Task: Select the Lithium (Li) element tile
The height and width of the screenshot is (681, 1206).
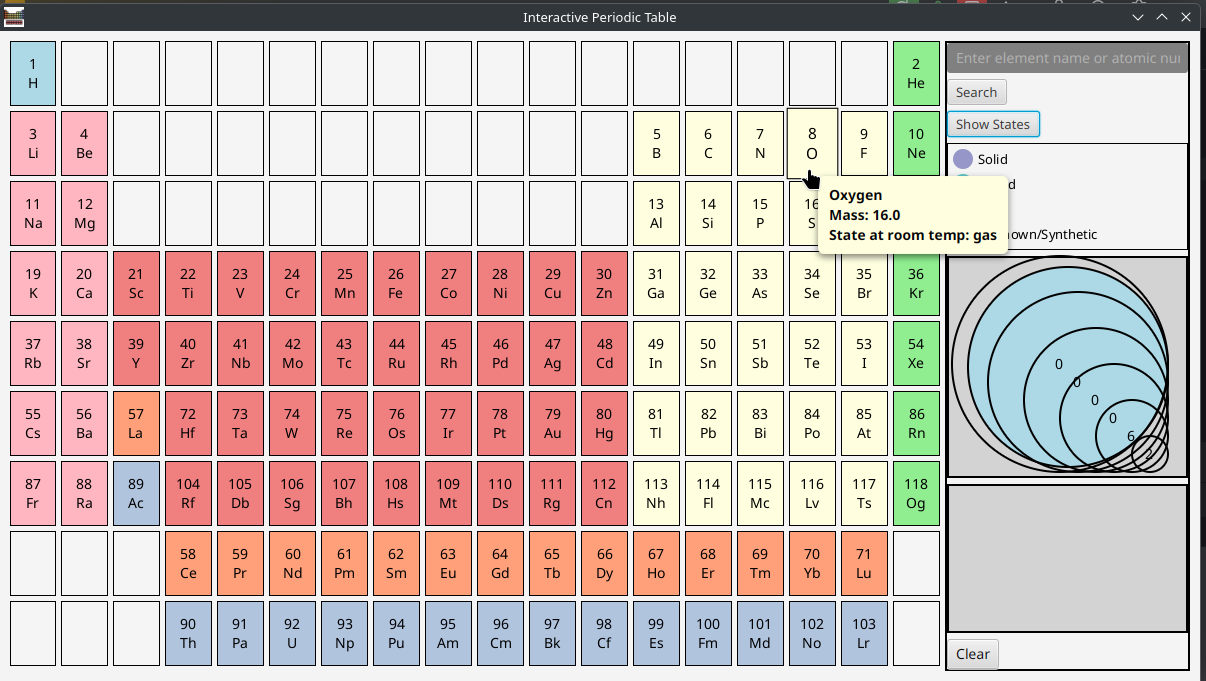Action: pos(33,143)
